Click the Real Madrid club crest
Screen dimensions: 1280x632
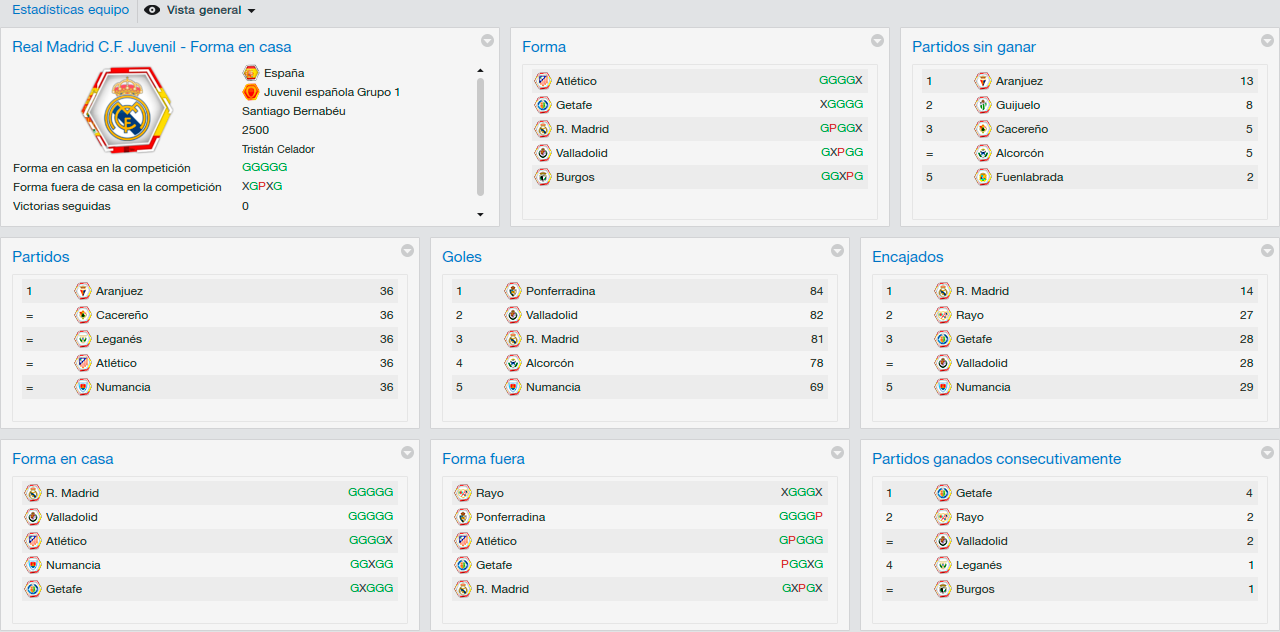coord(127,109)
